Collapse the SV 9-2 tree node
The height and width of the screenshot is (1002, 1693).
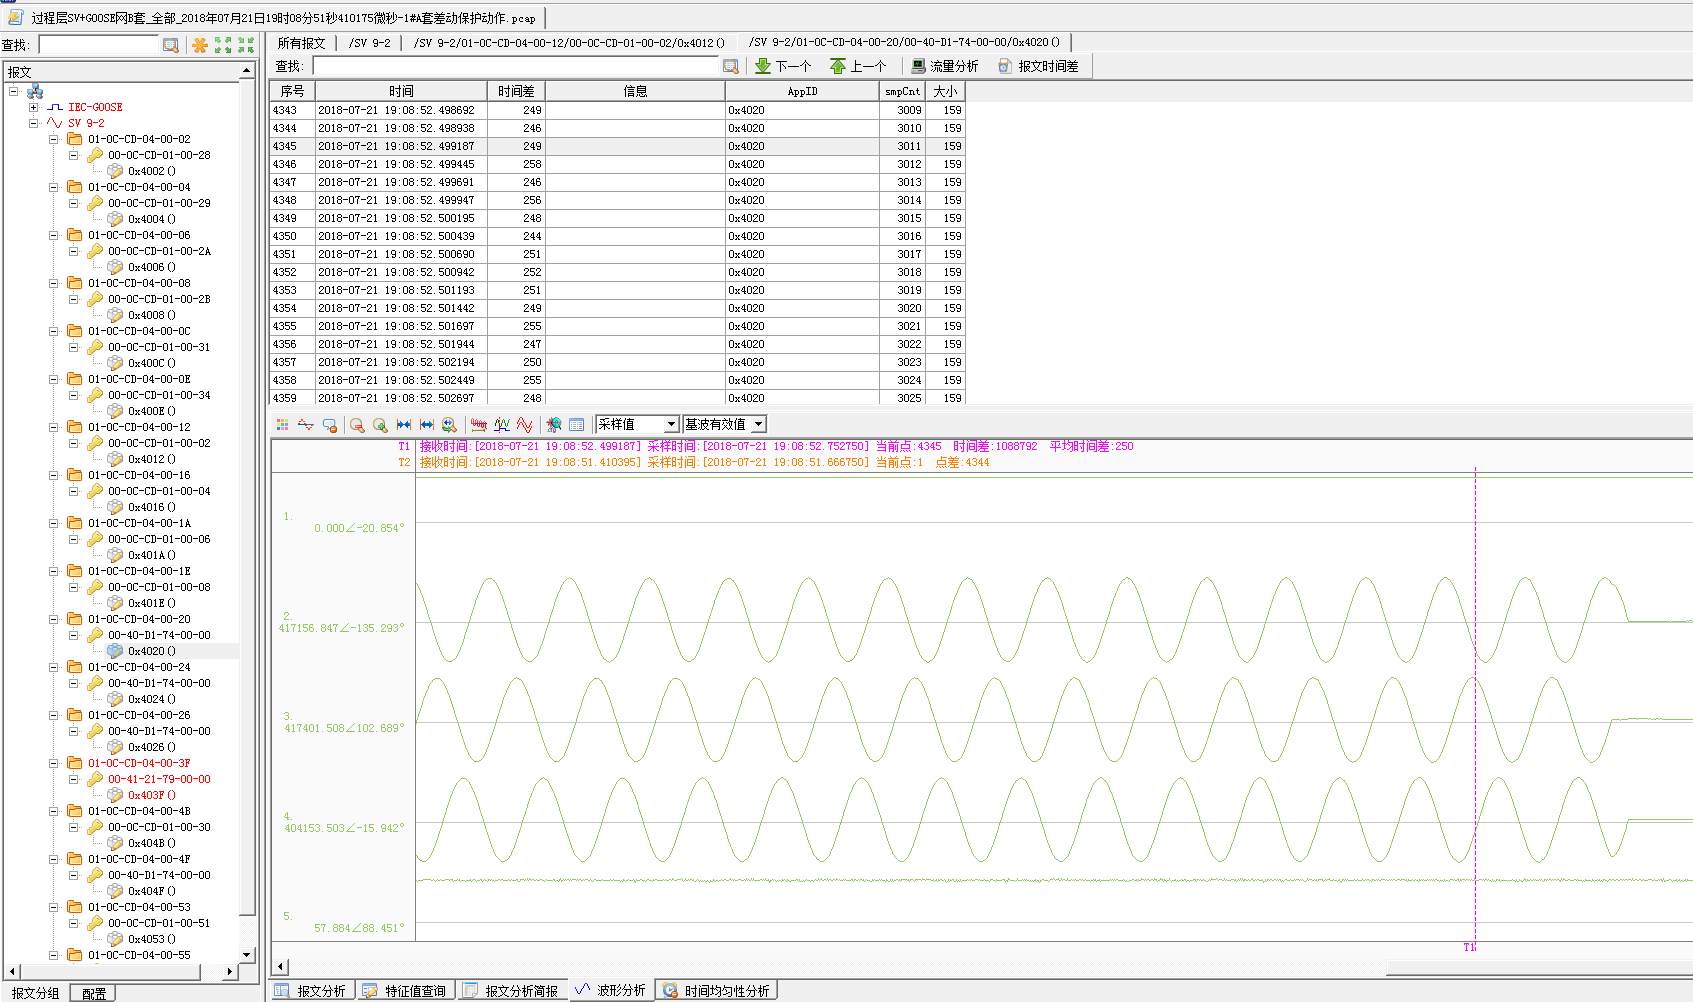click(34, 123)
